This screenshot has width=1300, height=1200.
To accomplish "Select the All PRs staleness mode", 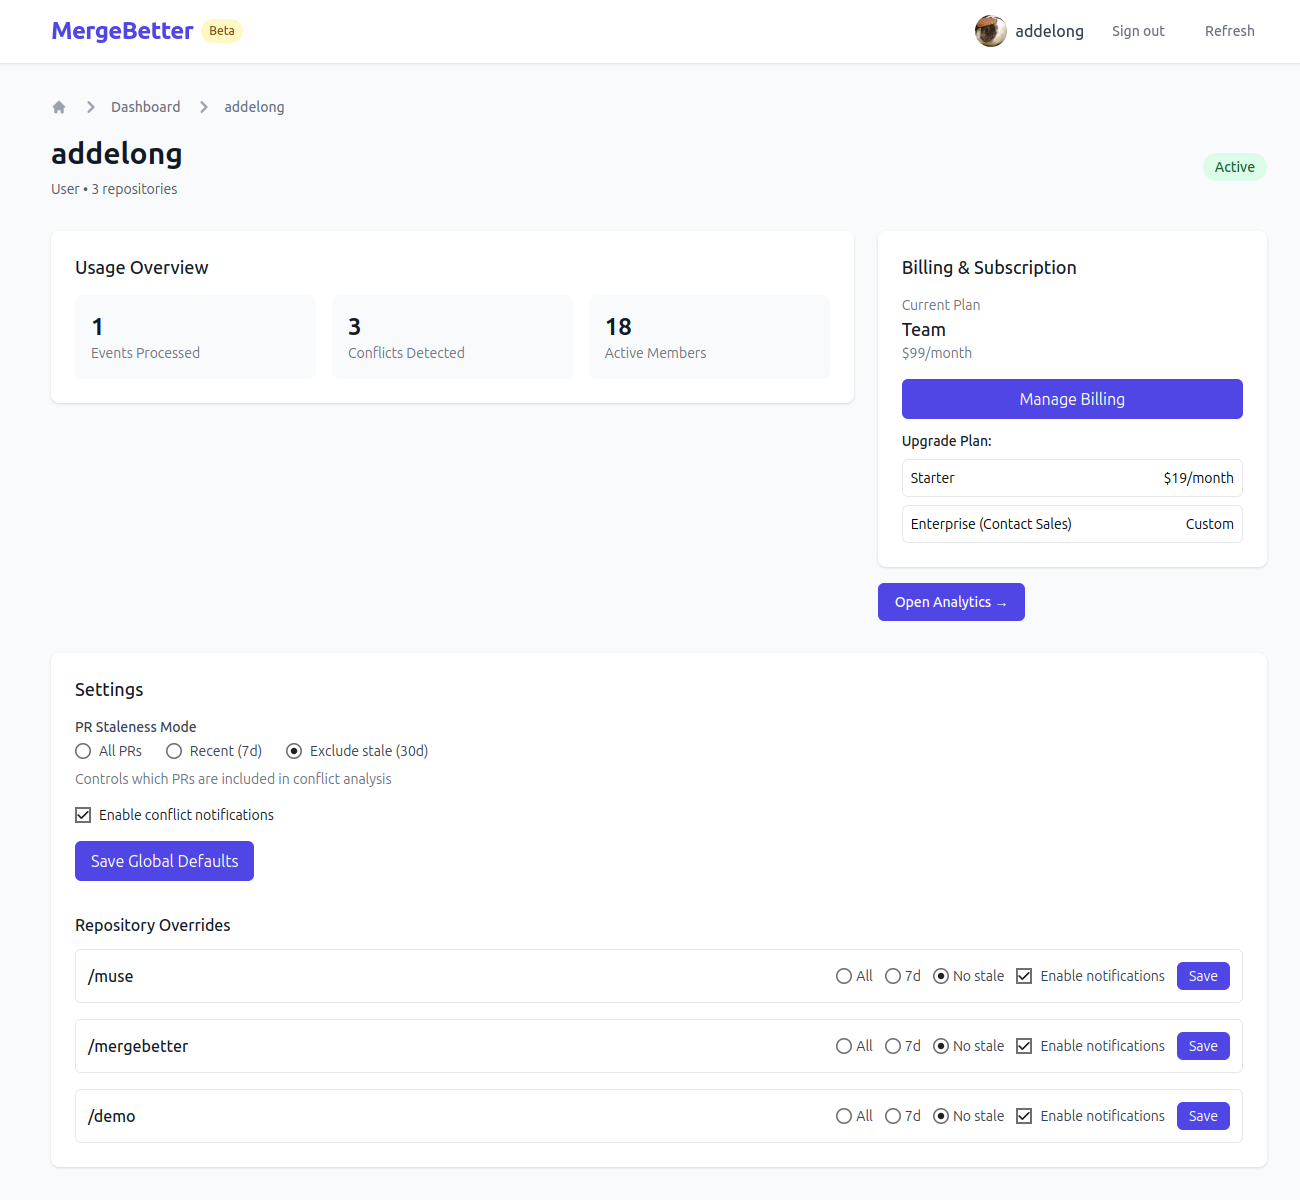I will click(83, 751).
